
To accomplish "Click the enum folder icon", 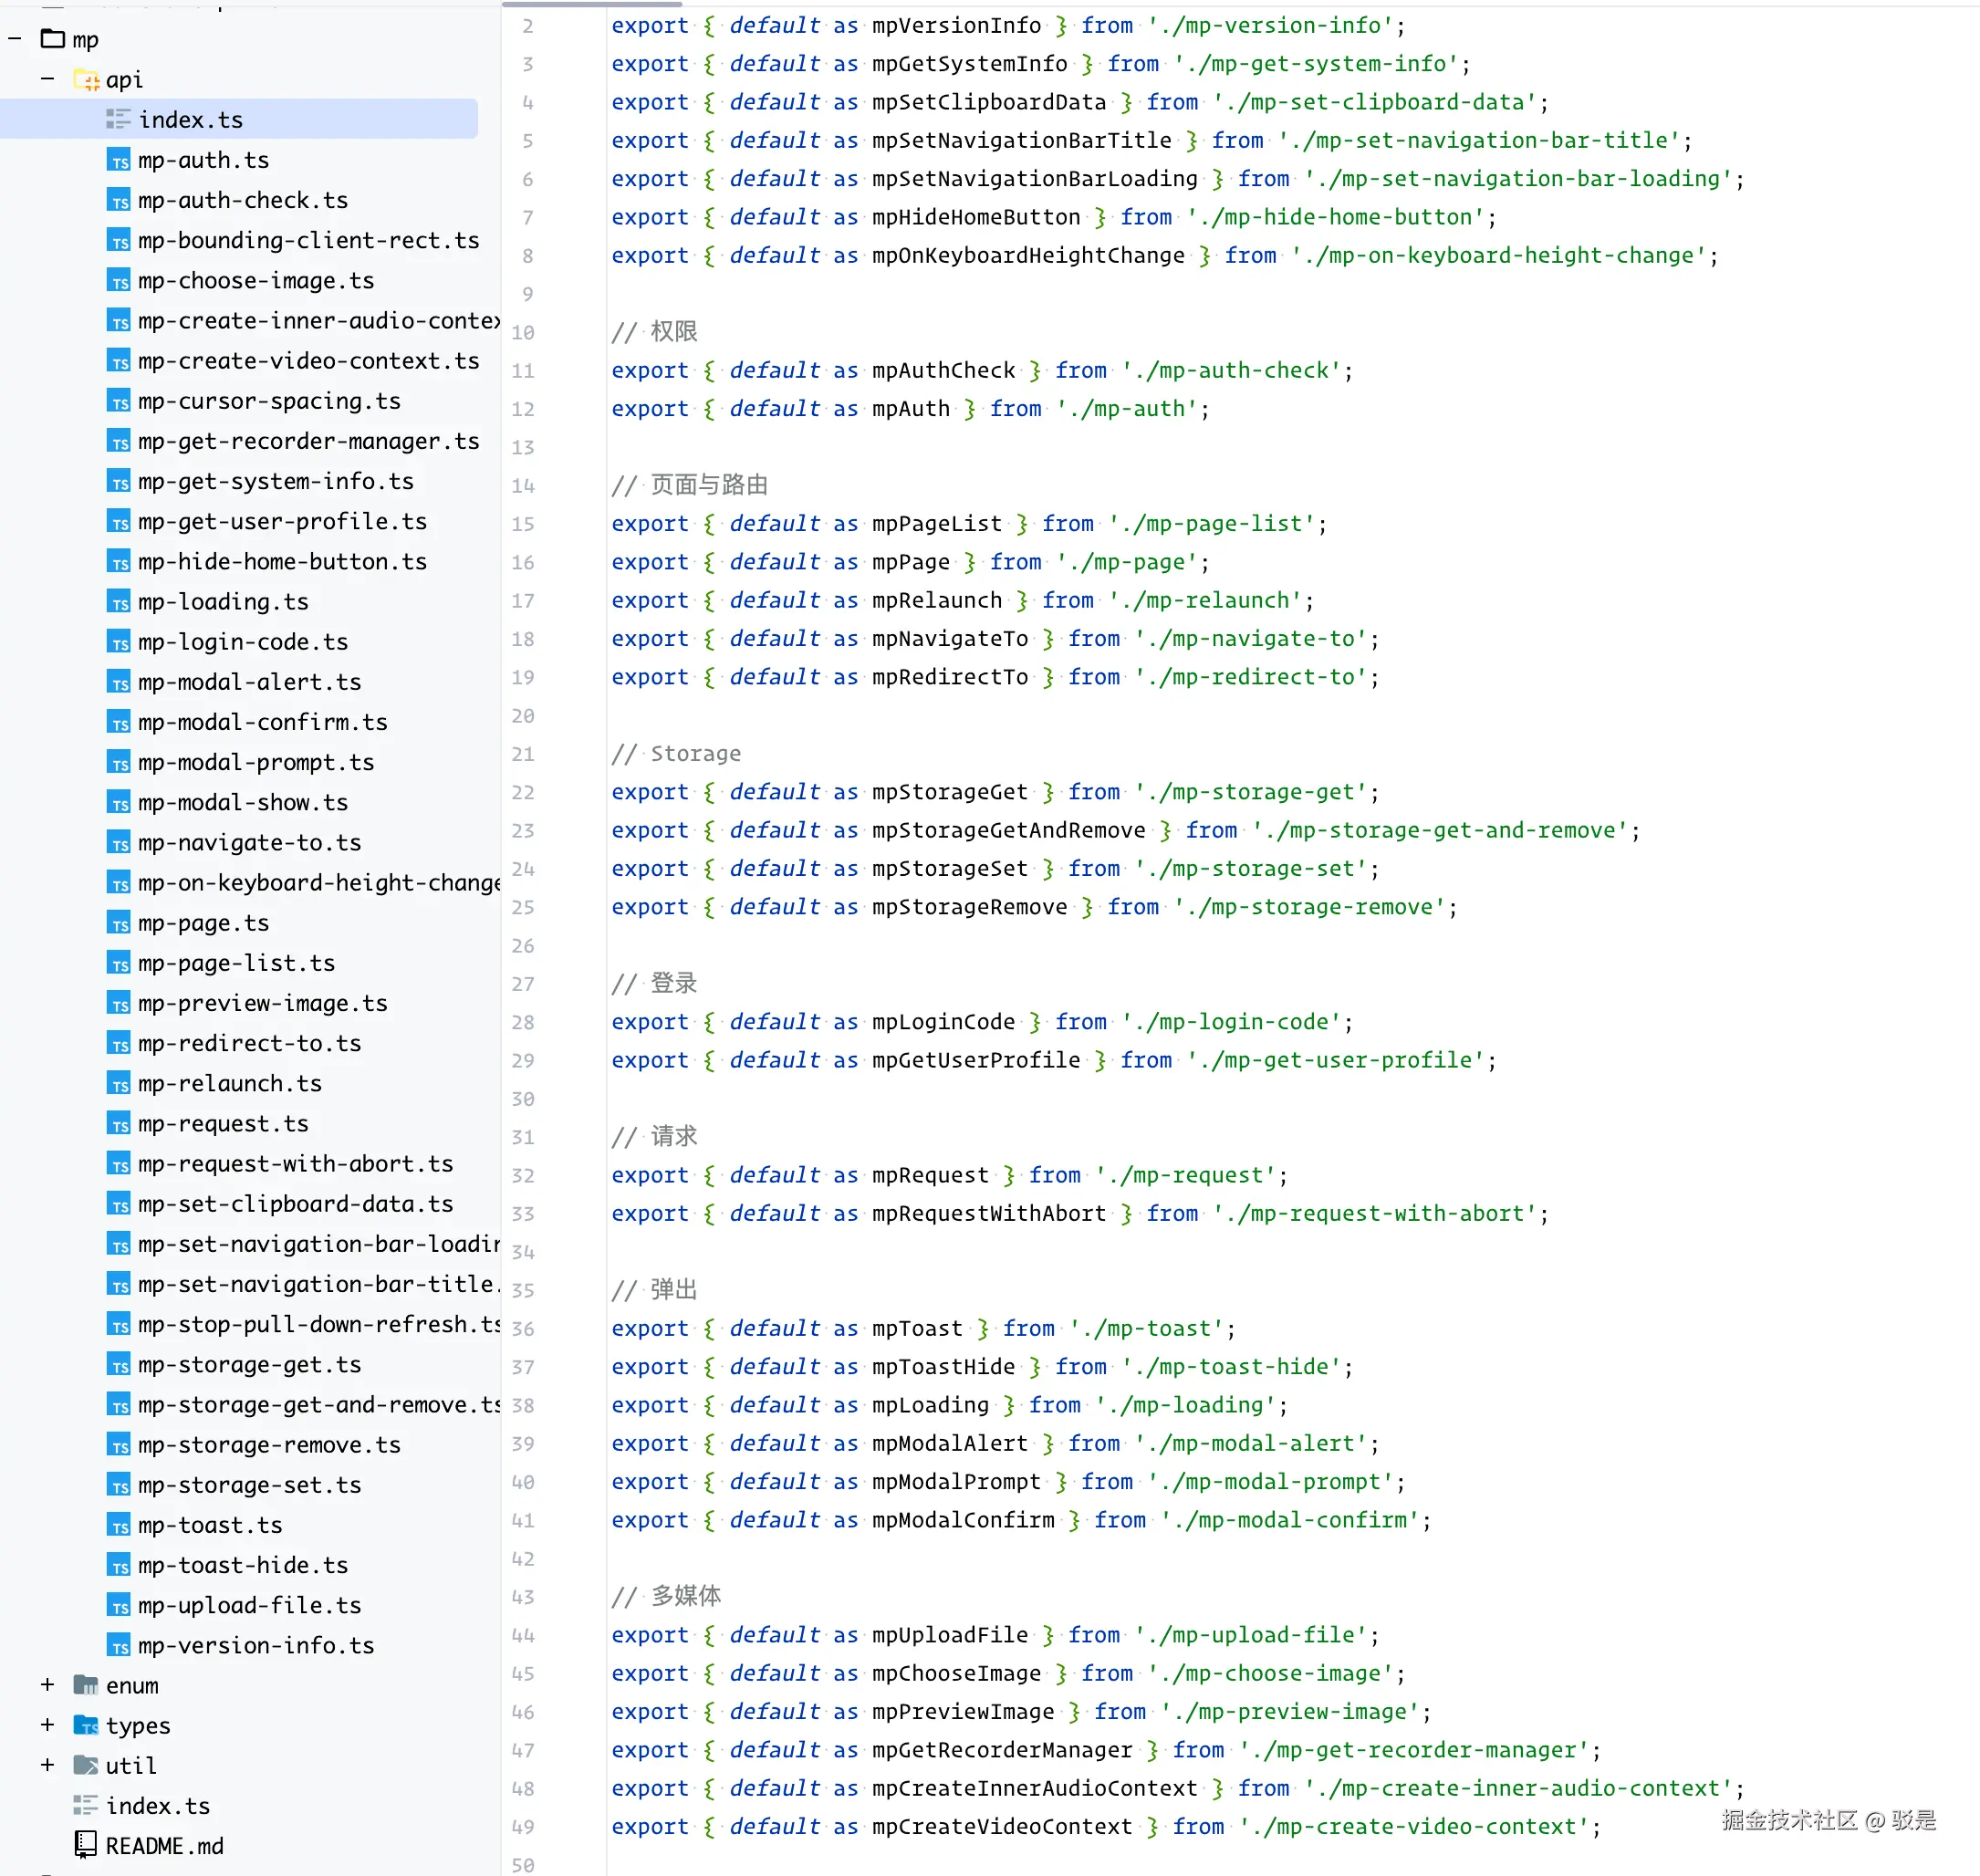I will (x=86, y=1685).
